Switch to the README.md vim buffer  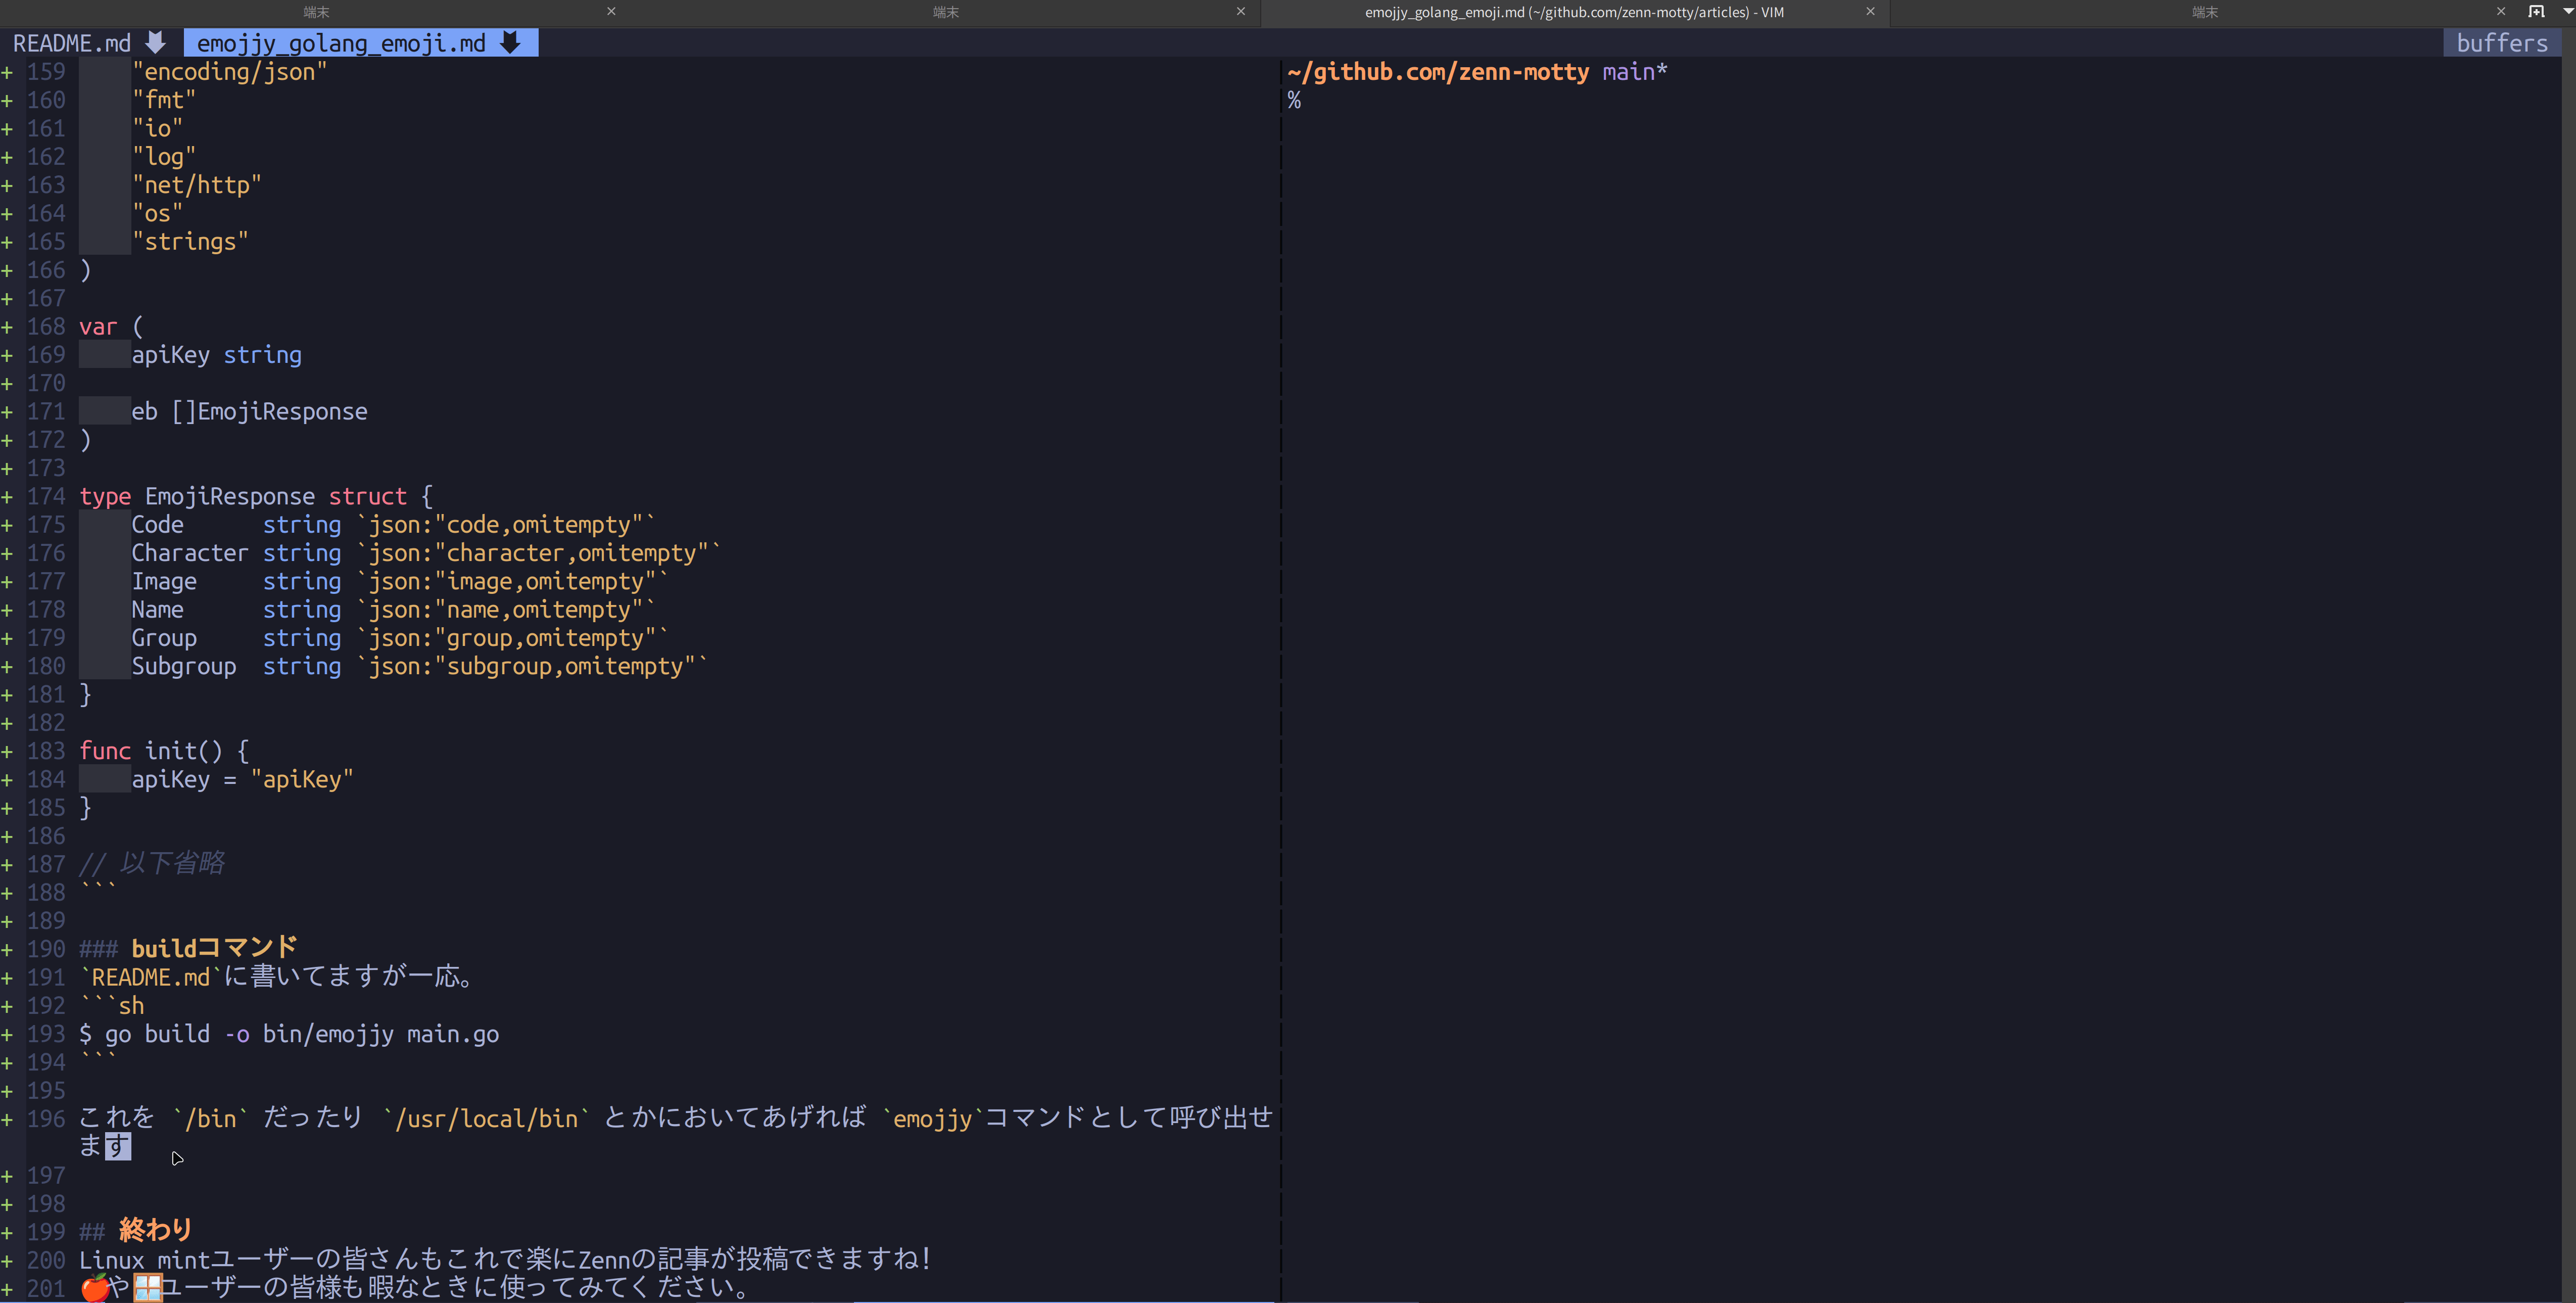[72, 43]
